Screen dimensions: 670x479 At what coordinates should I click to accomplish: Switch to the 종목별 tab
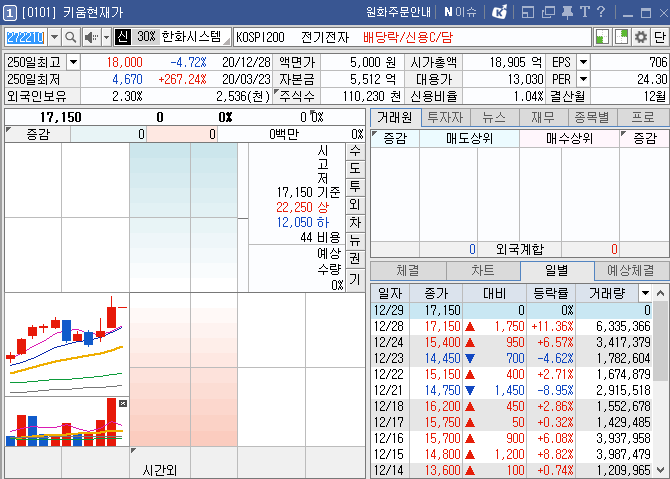(x=592, y=117)
